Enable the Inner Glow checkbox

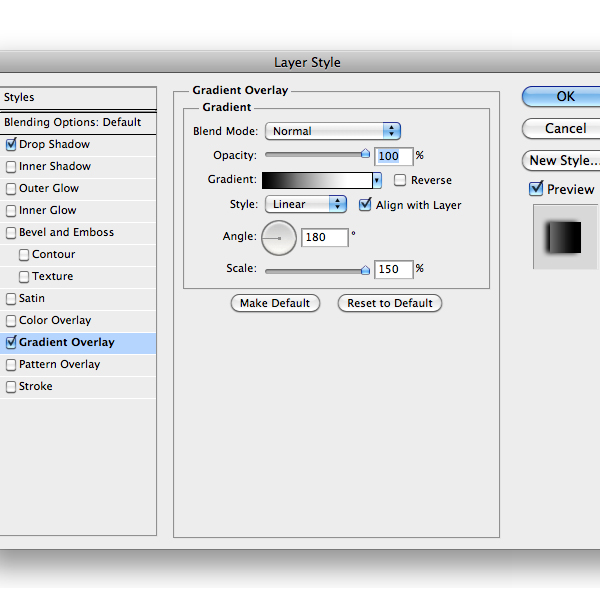(11, 210)
